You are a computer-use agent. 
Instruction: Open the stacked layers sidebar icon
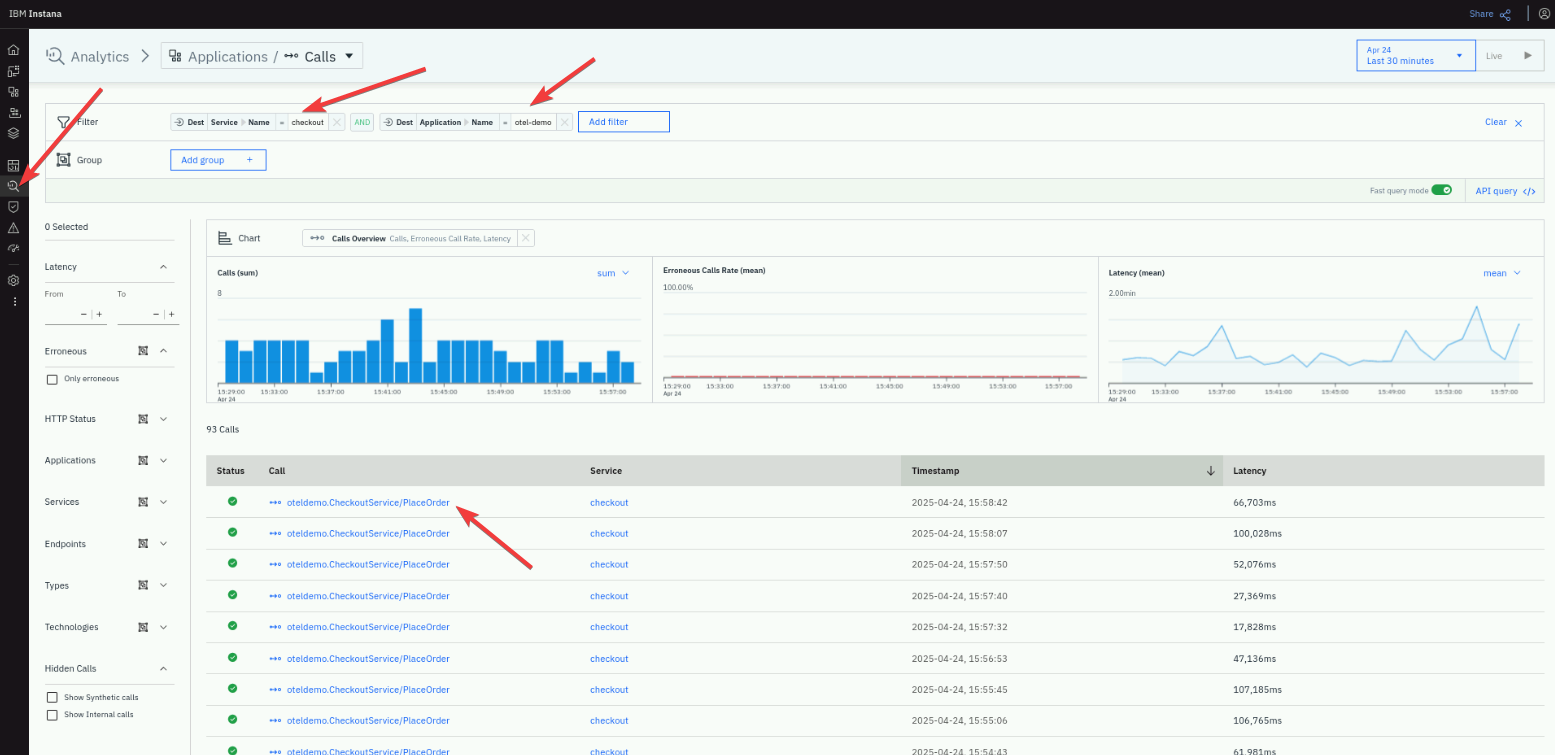[x=14, y=133]
